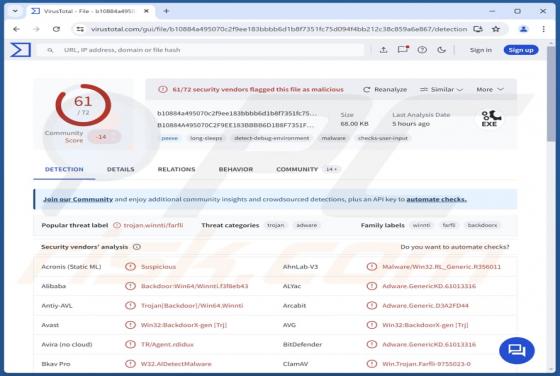Open the RELATIONS tab
This screenshot has height=376, width=560.
[176, 169]
